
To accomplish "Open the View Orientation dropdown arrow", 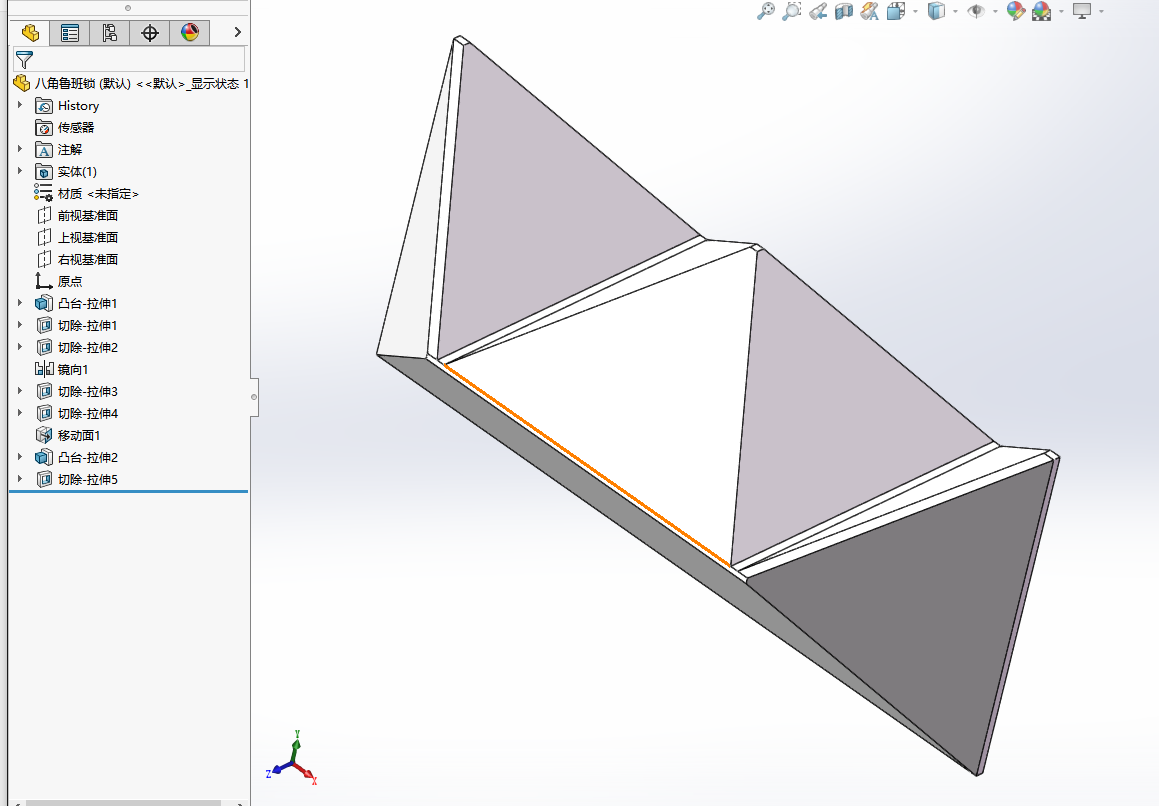I will [x=915, y=11].
